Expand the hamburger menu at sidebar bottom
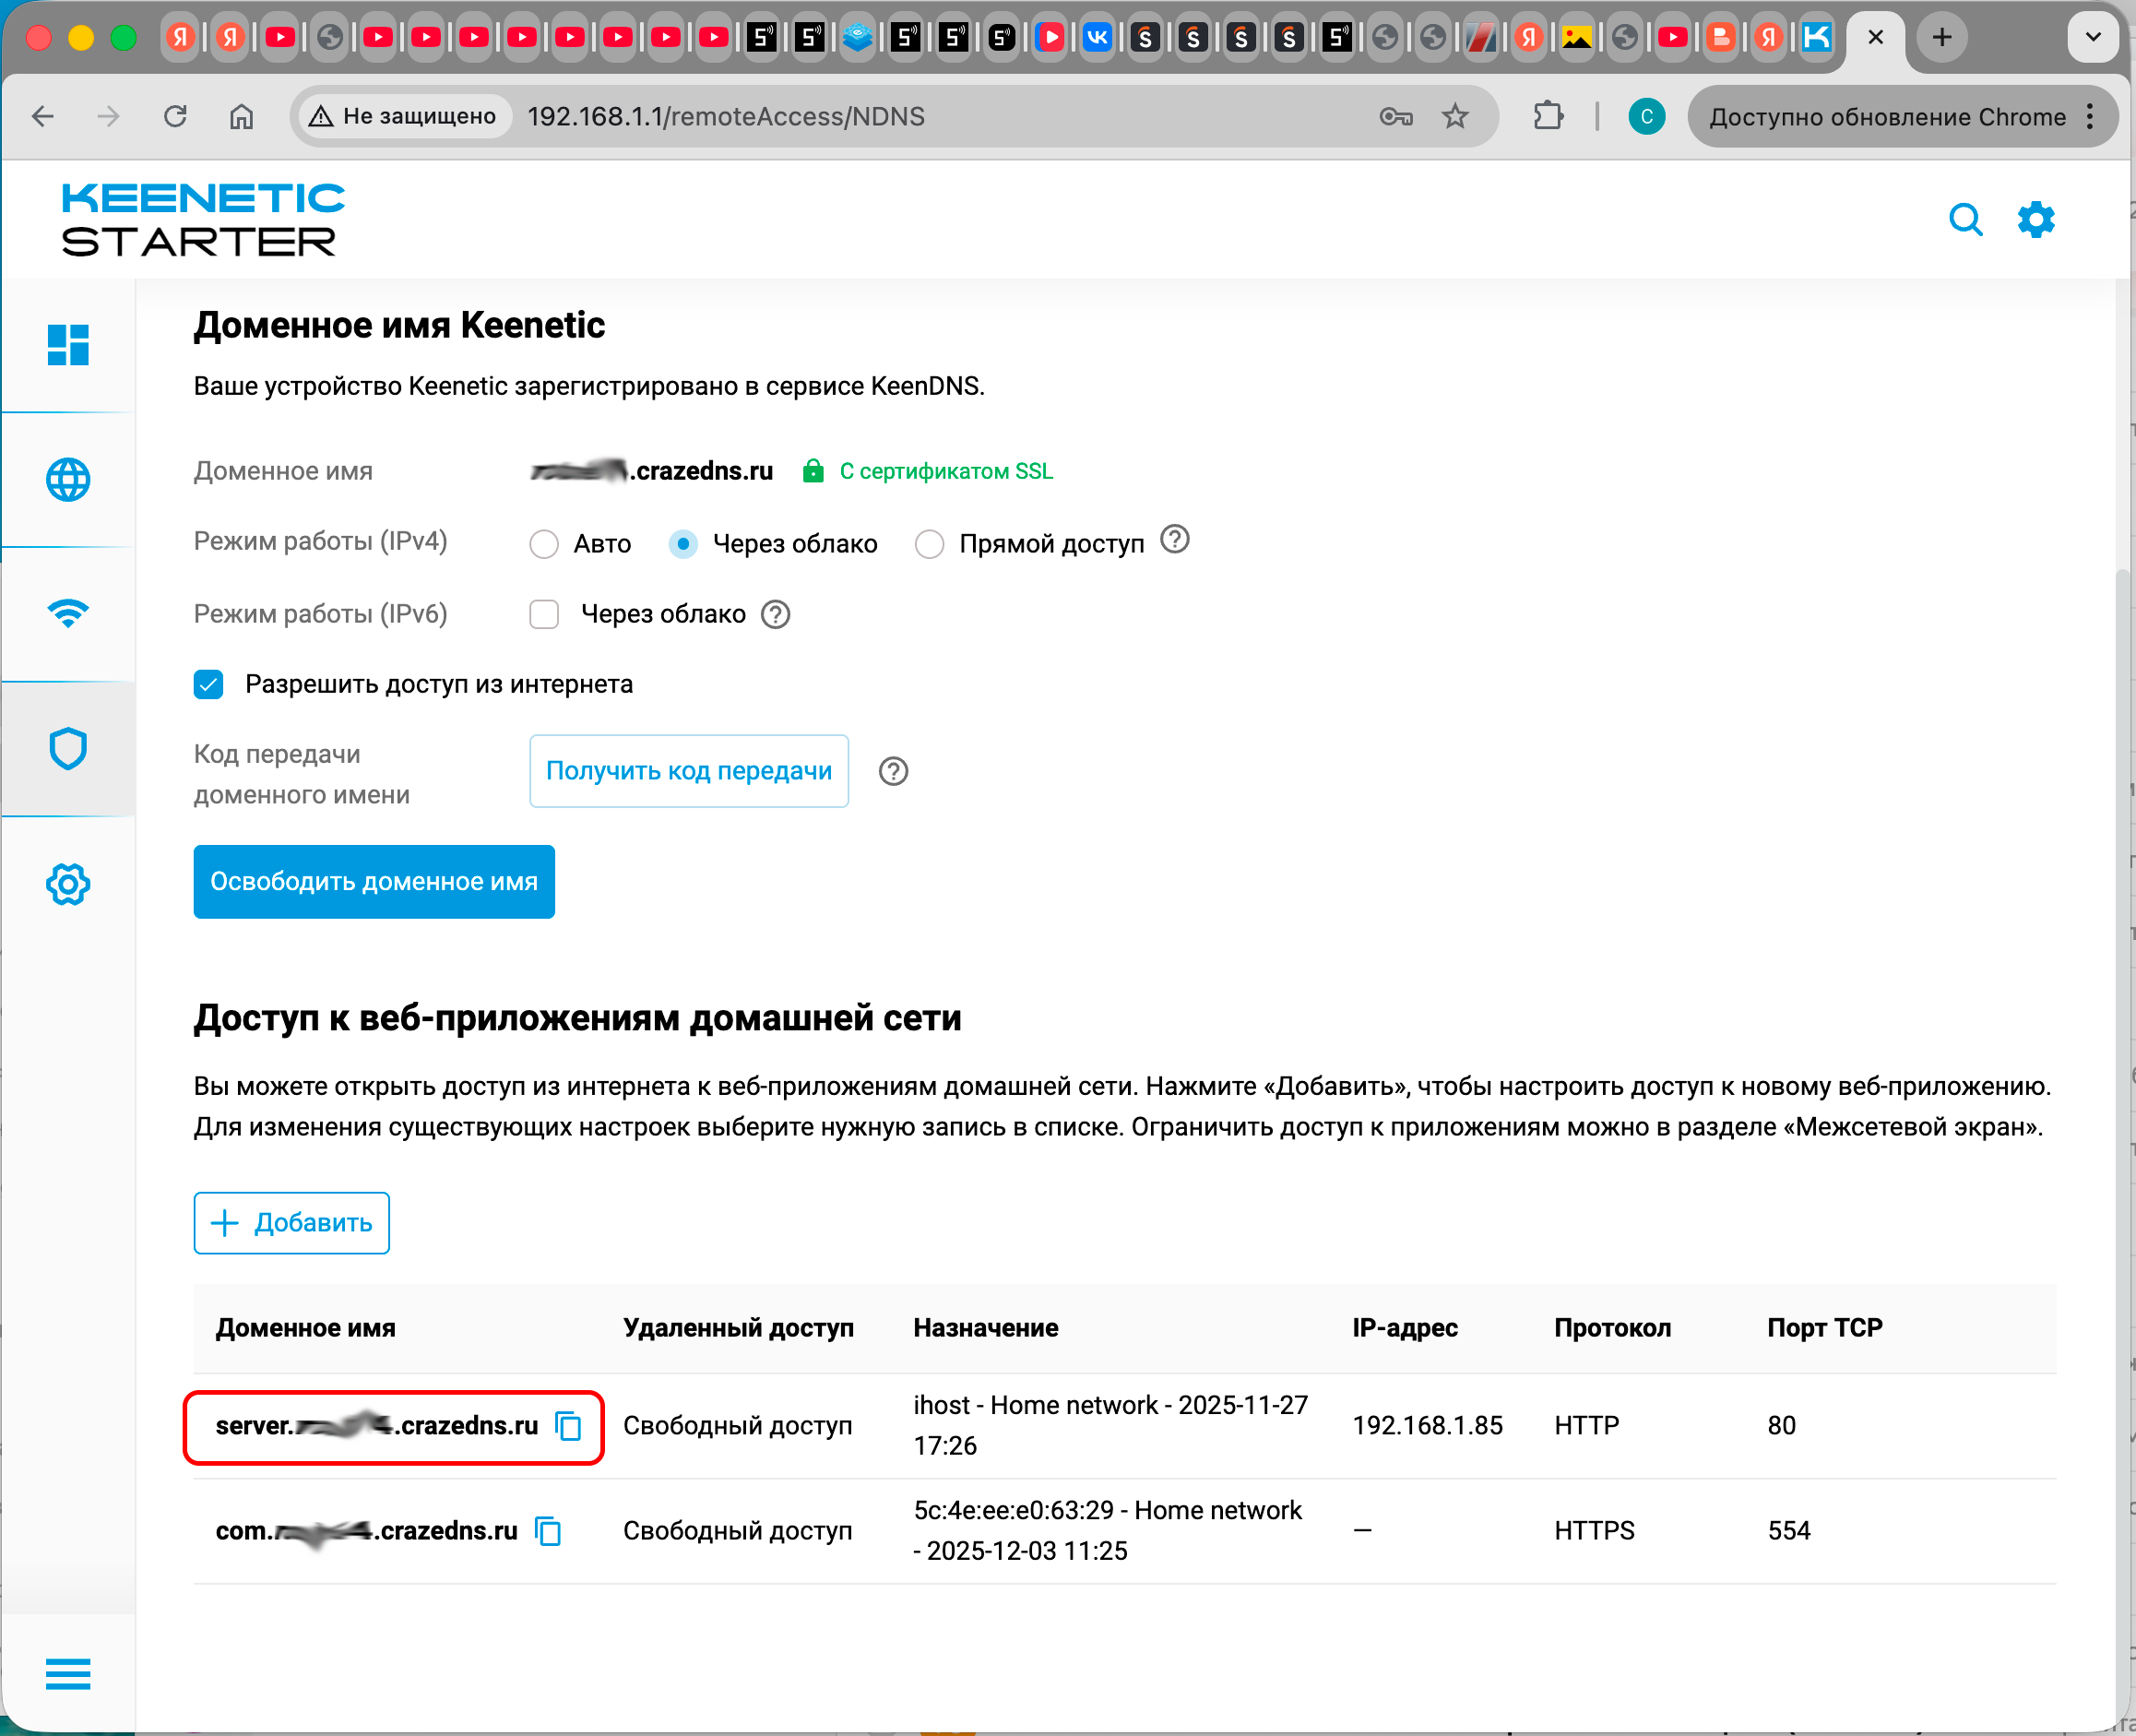This screenshot has height=1736, width=2136. 68,1673
